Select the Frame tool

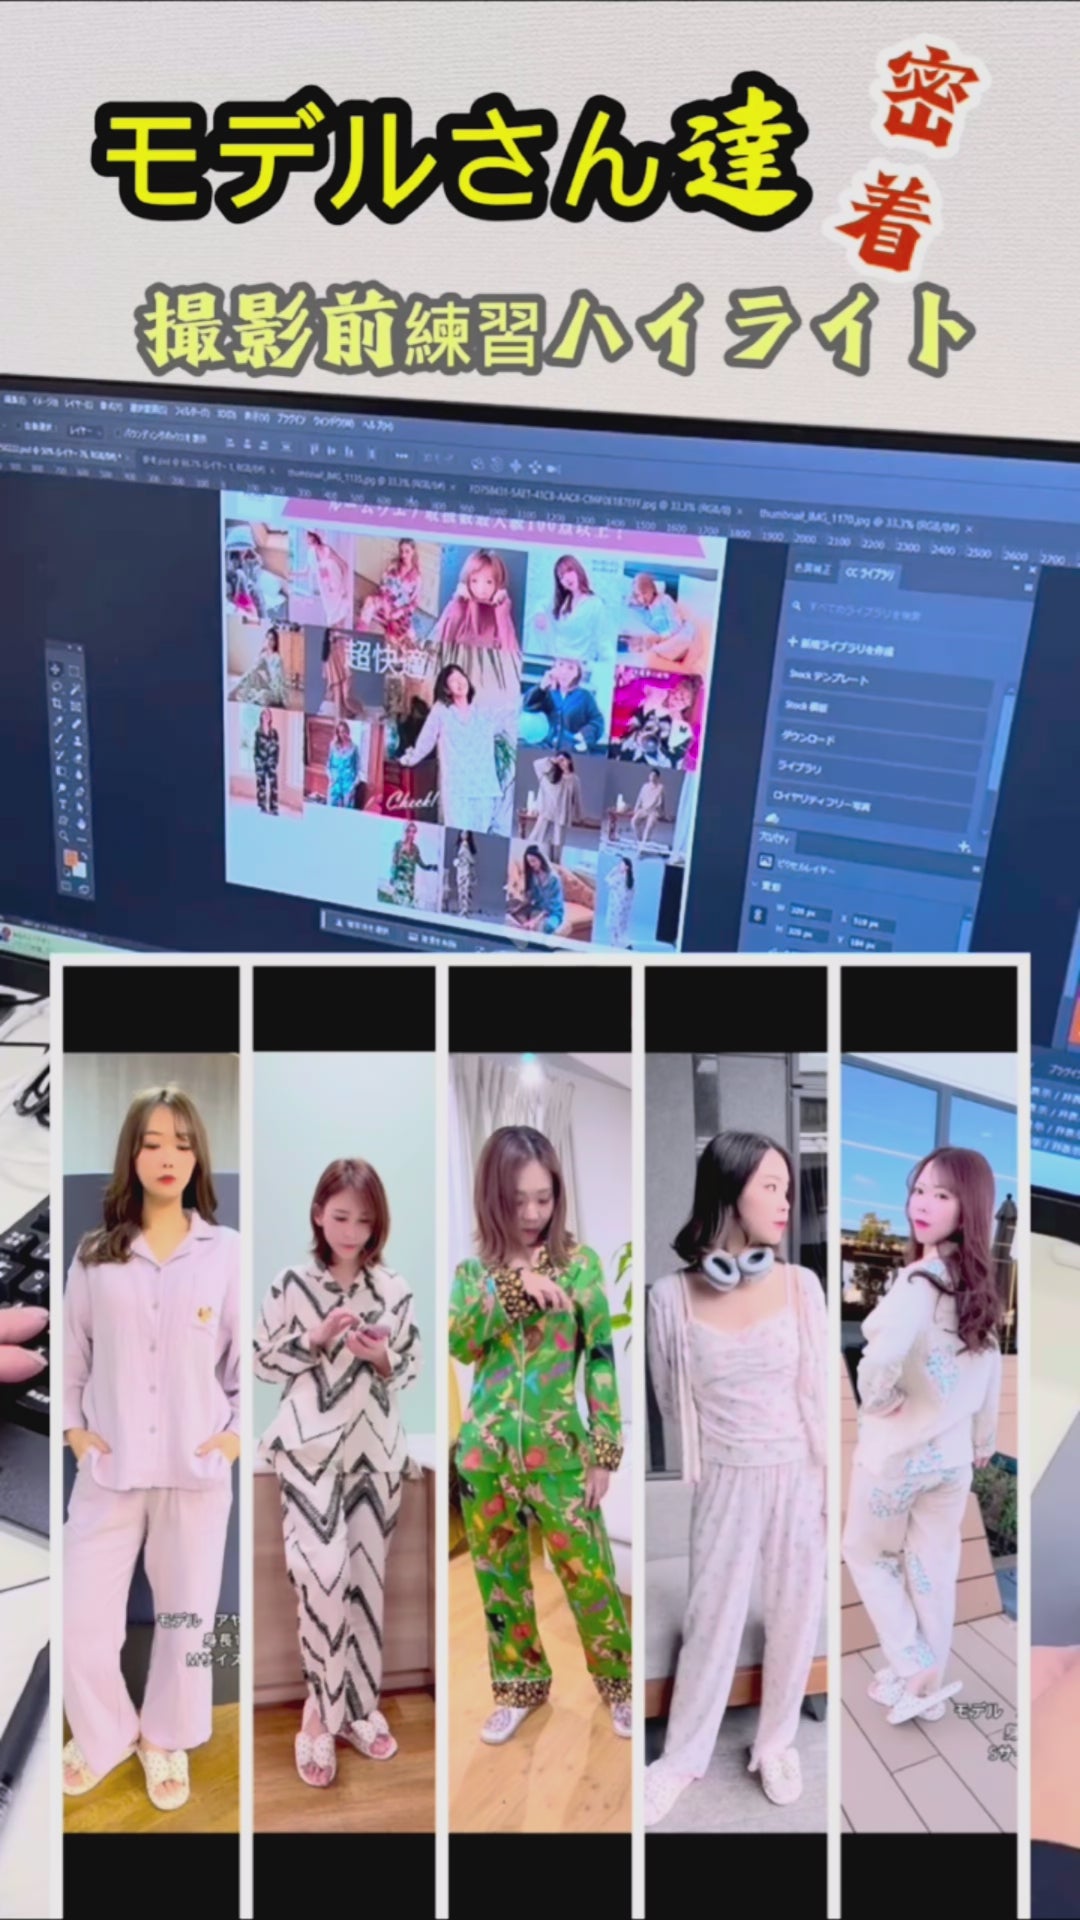tap(77, 706)
